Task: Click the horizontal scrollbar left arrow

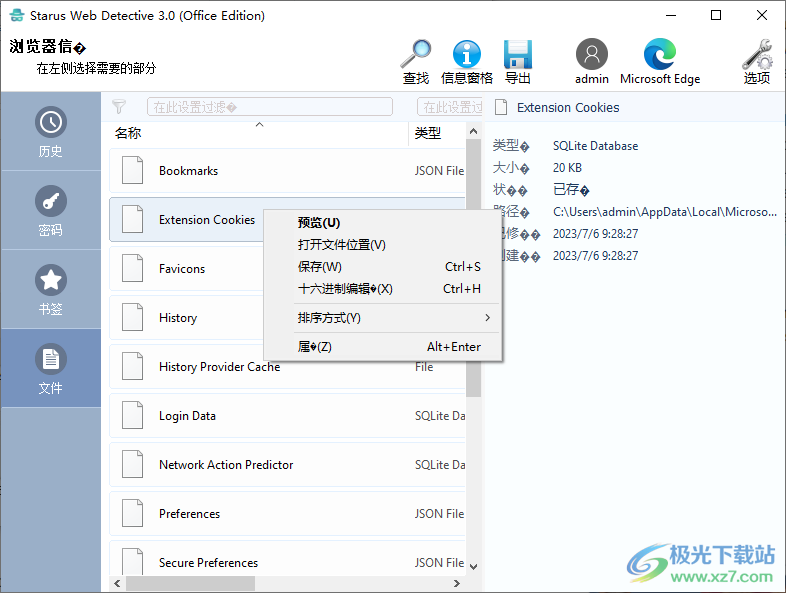Action: 117,583
